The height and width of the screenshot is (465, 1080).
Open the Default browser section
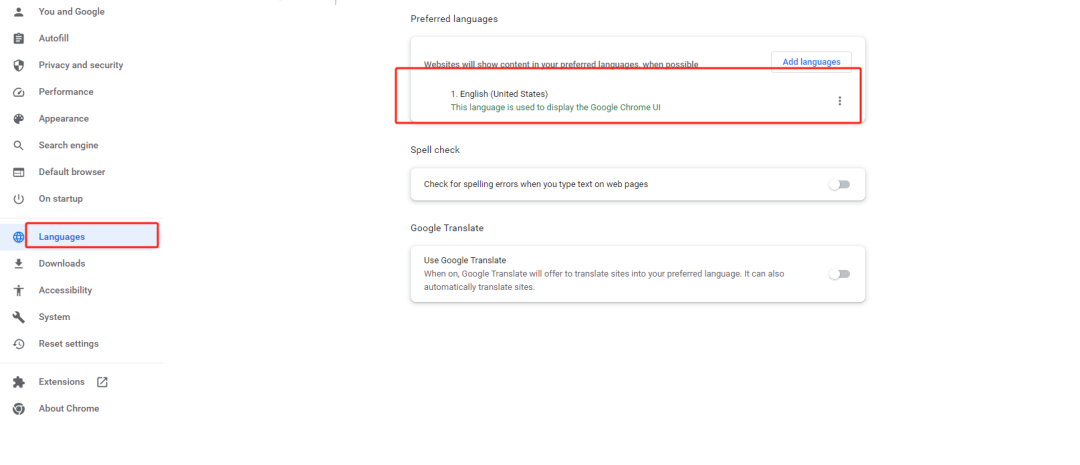(72, 172)
